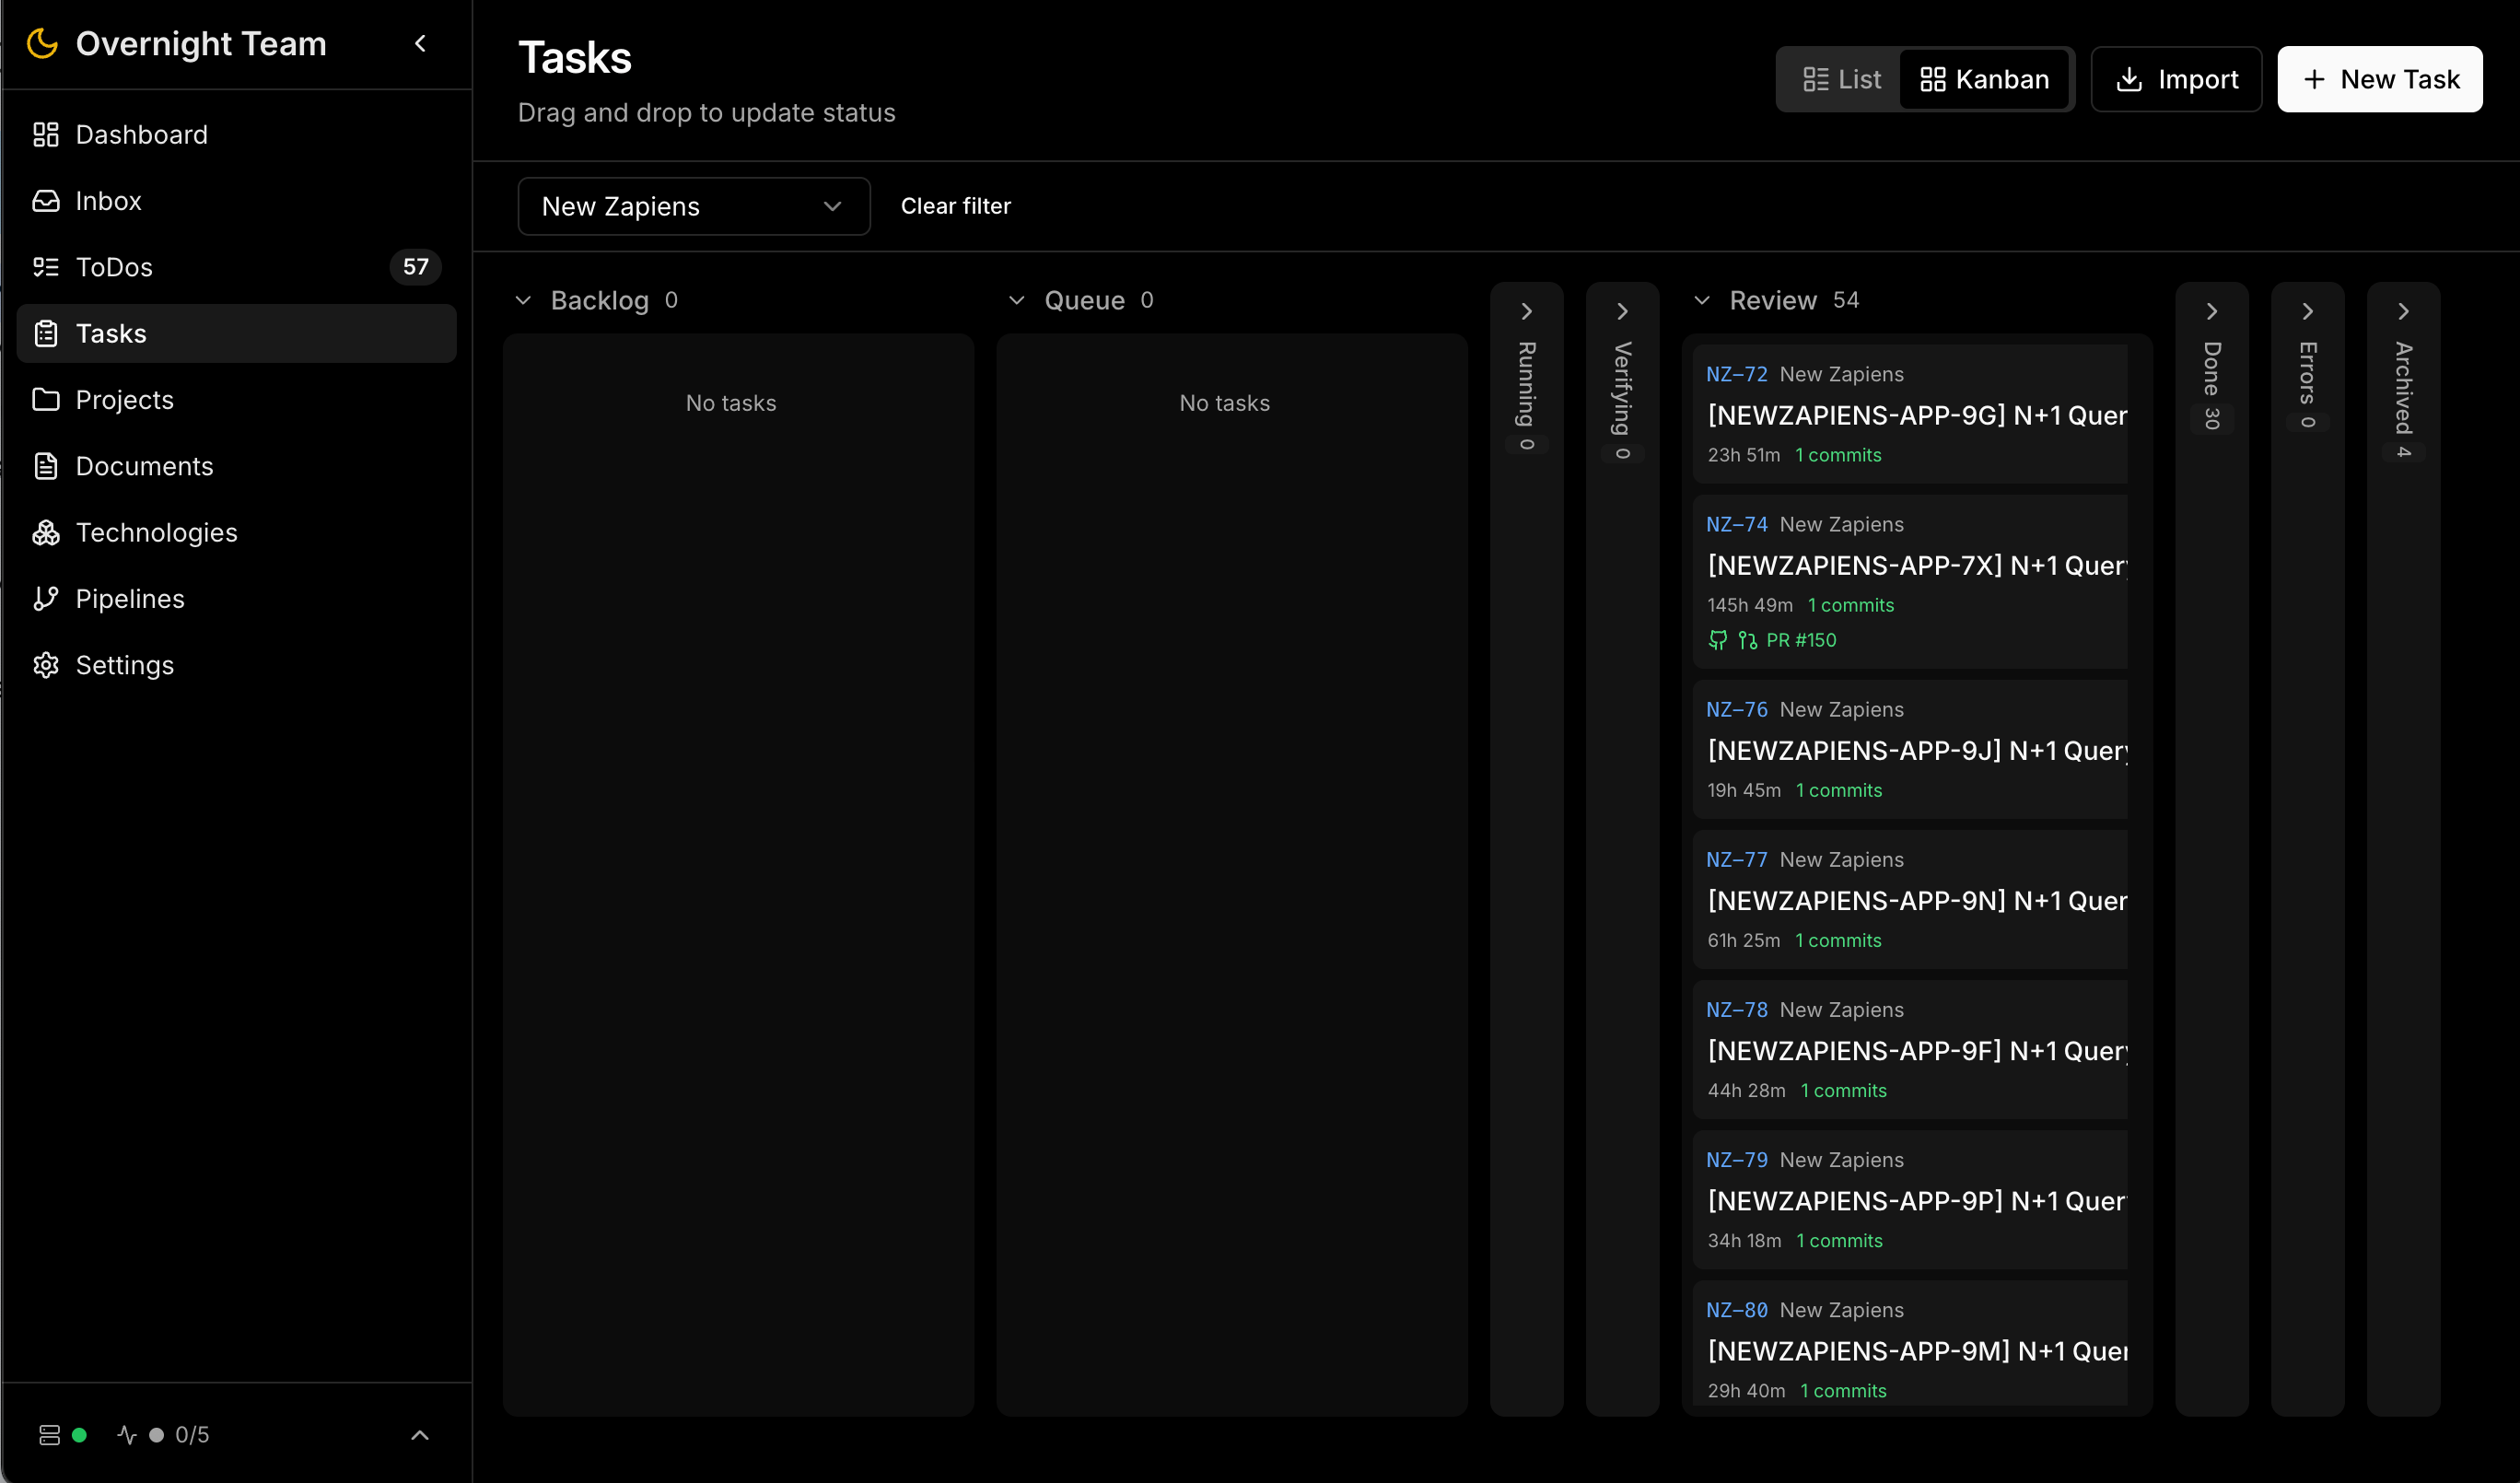Viewport: 2520px width, 1483px height.
Task: Select the Technologies sidebar icon
Action: click(x=46, y=532)
